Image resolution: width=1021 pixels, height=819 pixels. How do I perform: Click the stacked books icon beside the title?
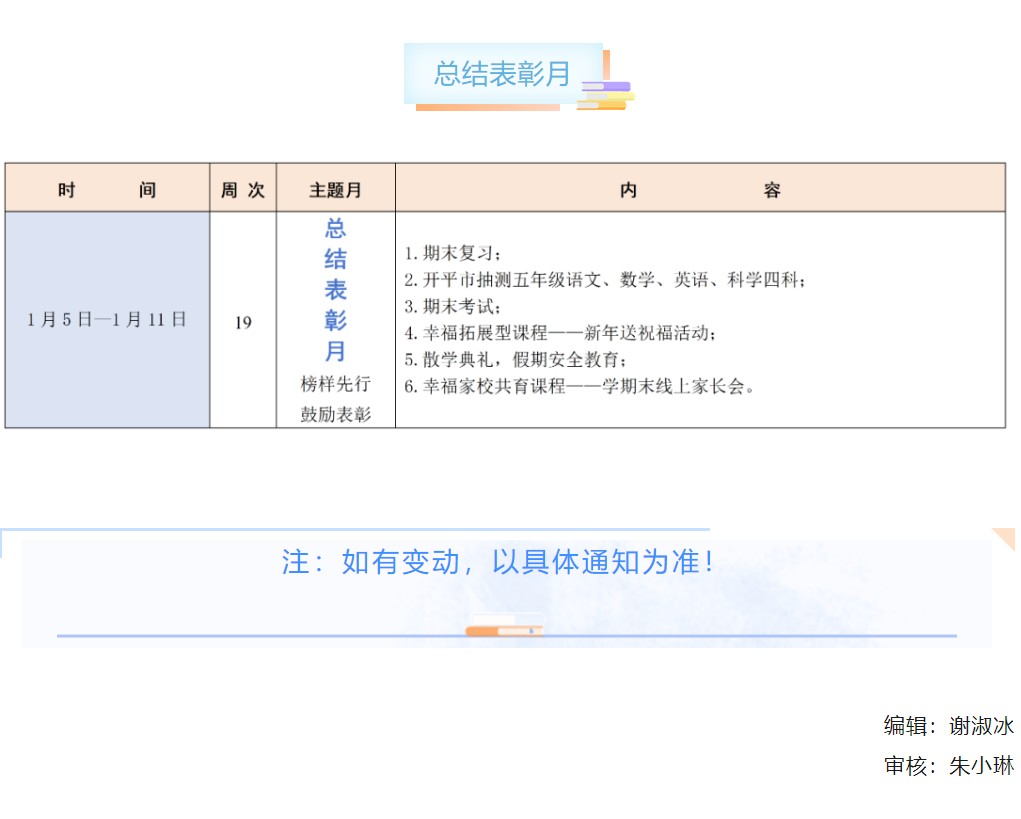pos(606,95)
